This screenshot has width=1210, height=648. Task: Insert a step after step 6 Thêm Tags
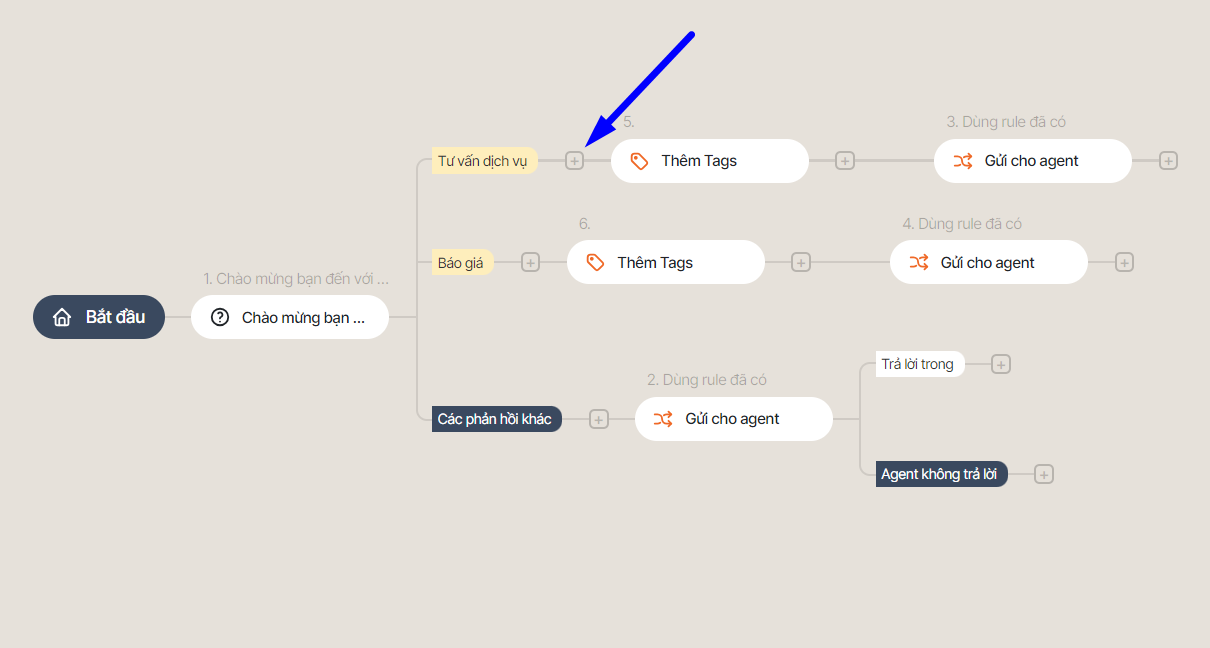801,262
